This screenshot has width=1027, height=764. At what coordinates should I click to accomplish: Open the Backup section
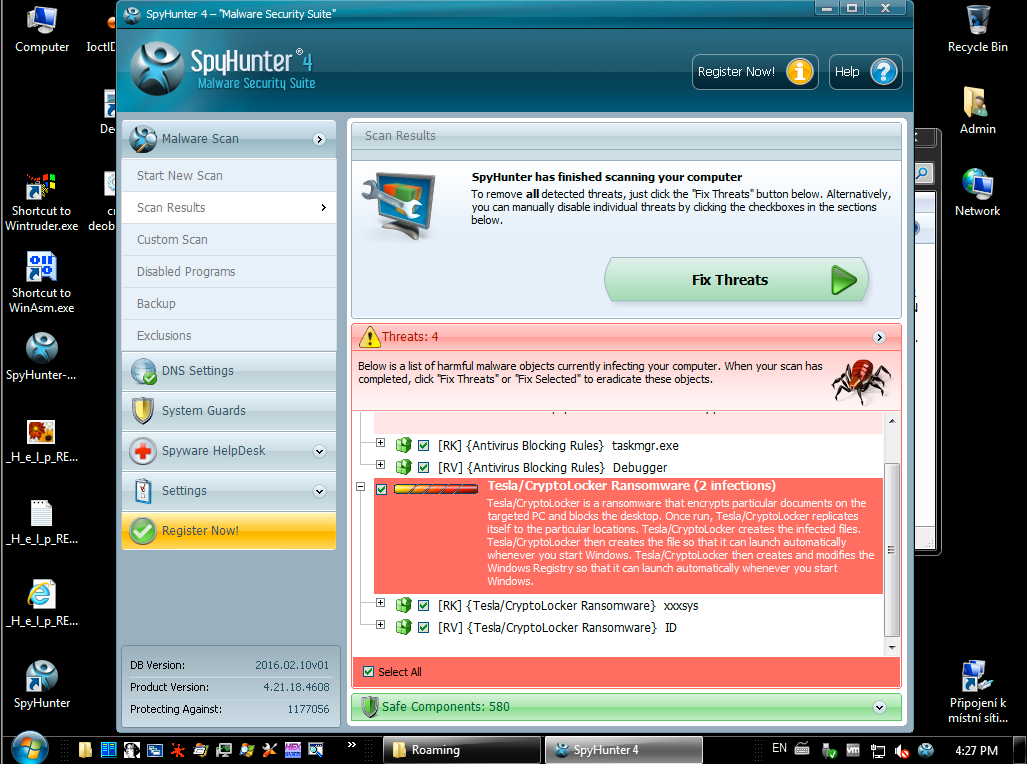tap(229, 303)
